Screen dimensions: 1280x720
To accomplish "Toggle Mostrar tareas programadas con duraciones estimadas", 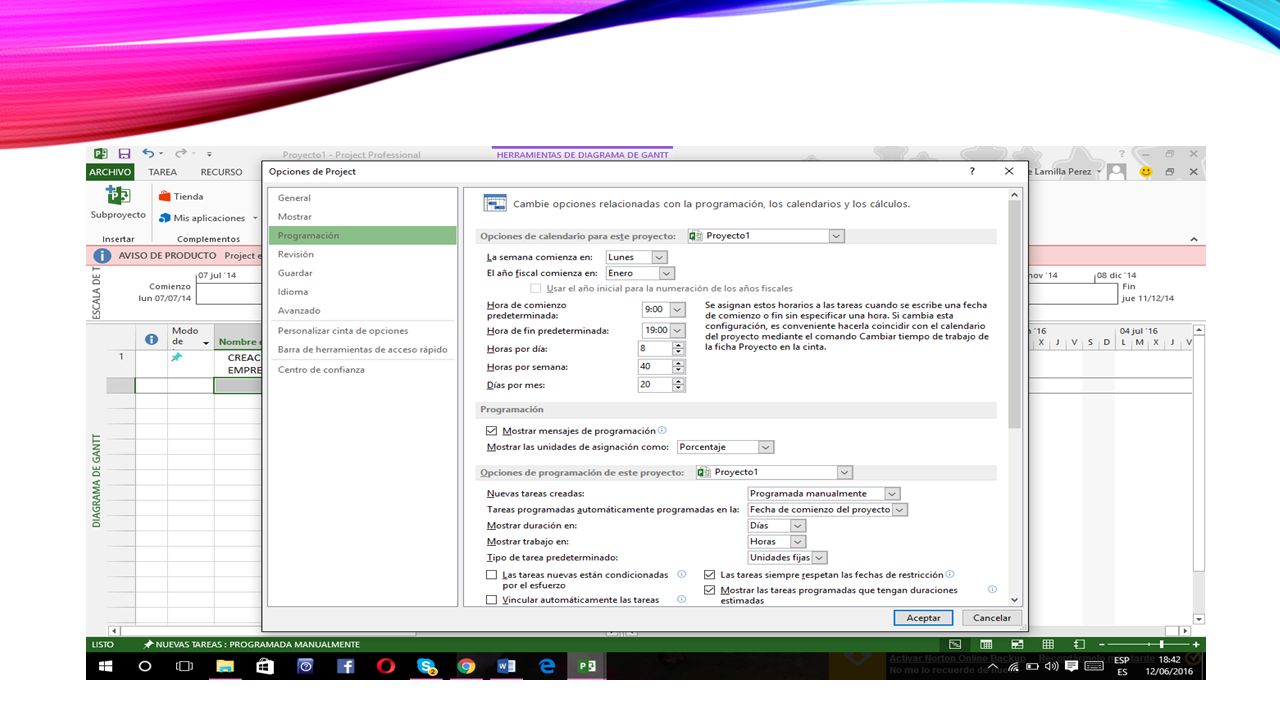I will click(x=710, y=590).
